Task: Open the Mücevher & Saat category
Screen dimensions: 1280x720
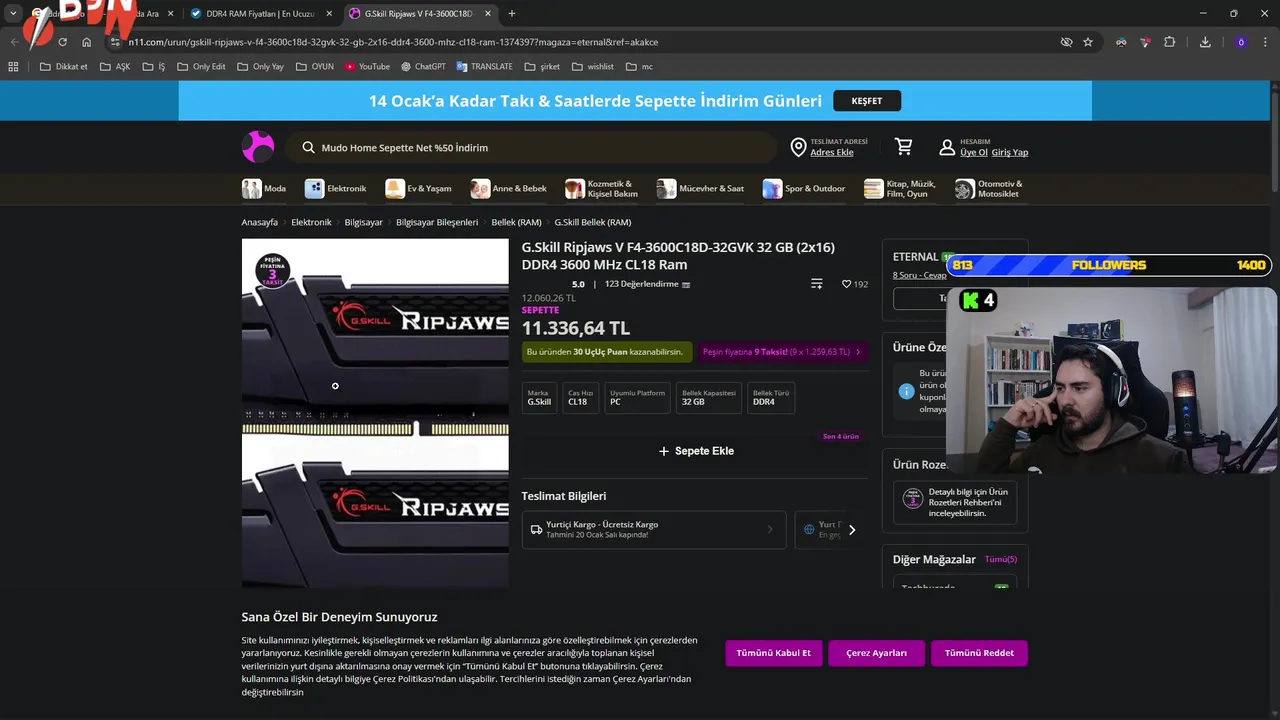Action: tap(700, 188)
